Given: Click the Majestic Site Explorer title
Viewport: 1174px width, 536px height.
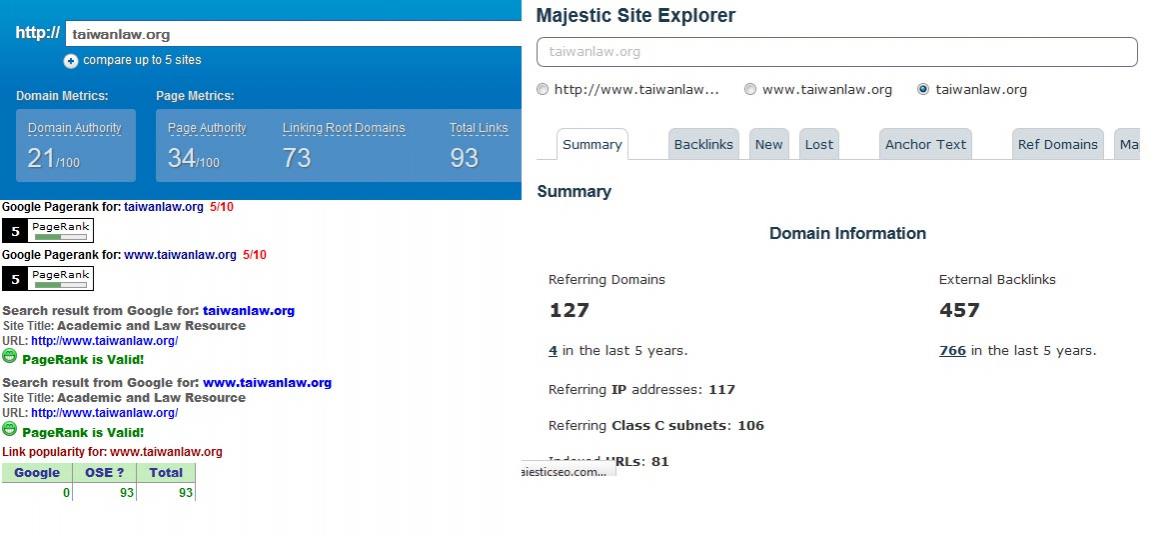Looking at the screenshot, I should 636,15.
